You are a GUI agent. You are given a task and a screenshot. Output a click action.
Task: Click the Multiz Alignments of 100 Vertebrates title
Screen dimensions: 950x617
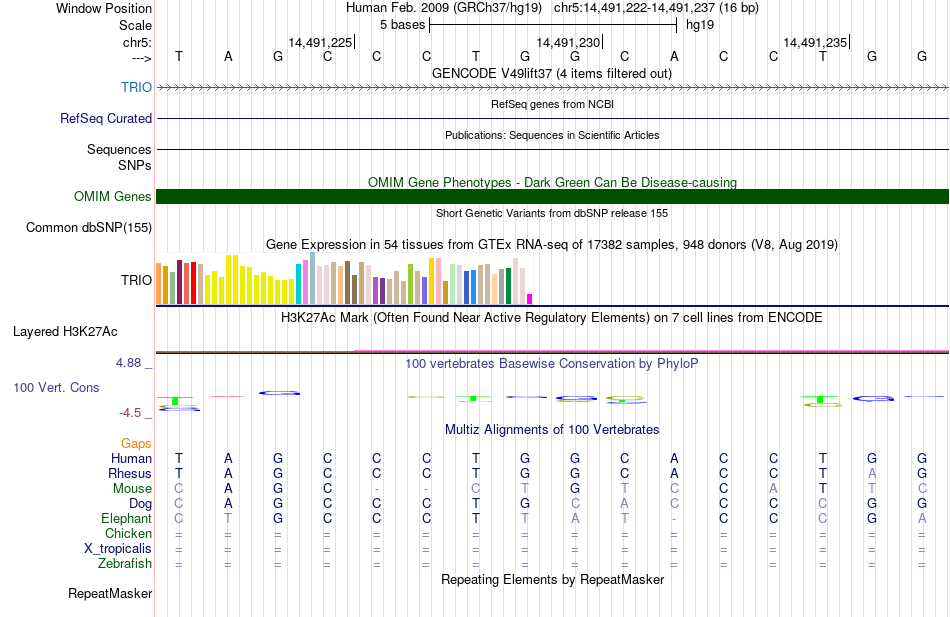click(x=552, y=430)
